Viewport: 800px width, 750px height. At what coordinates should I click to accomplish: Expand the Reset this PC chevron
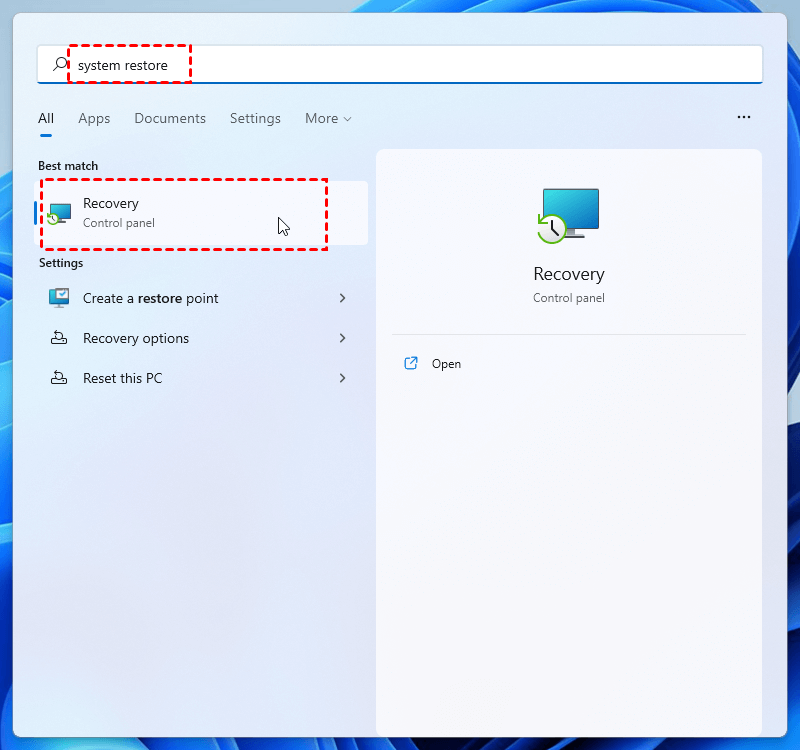pos(342,378)
